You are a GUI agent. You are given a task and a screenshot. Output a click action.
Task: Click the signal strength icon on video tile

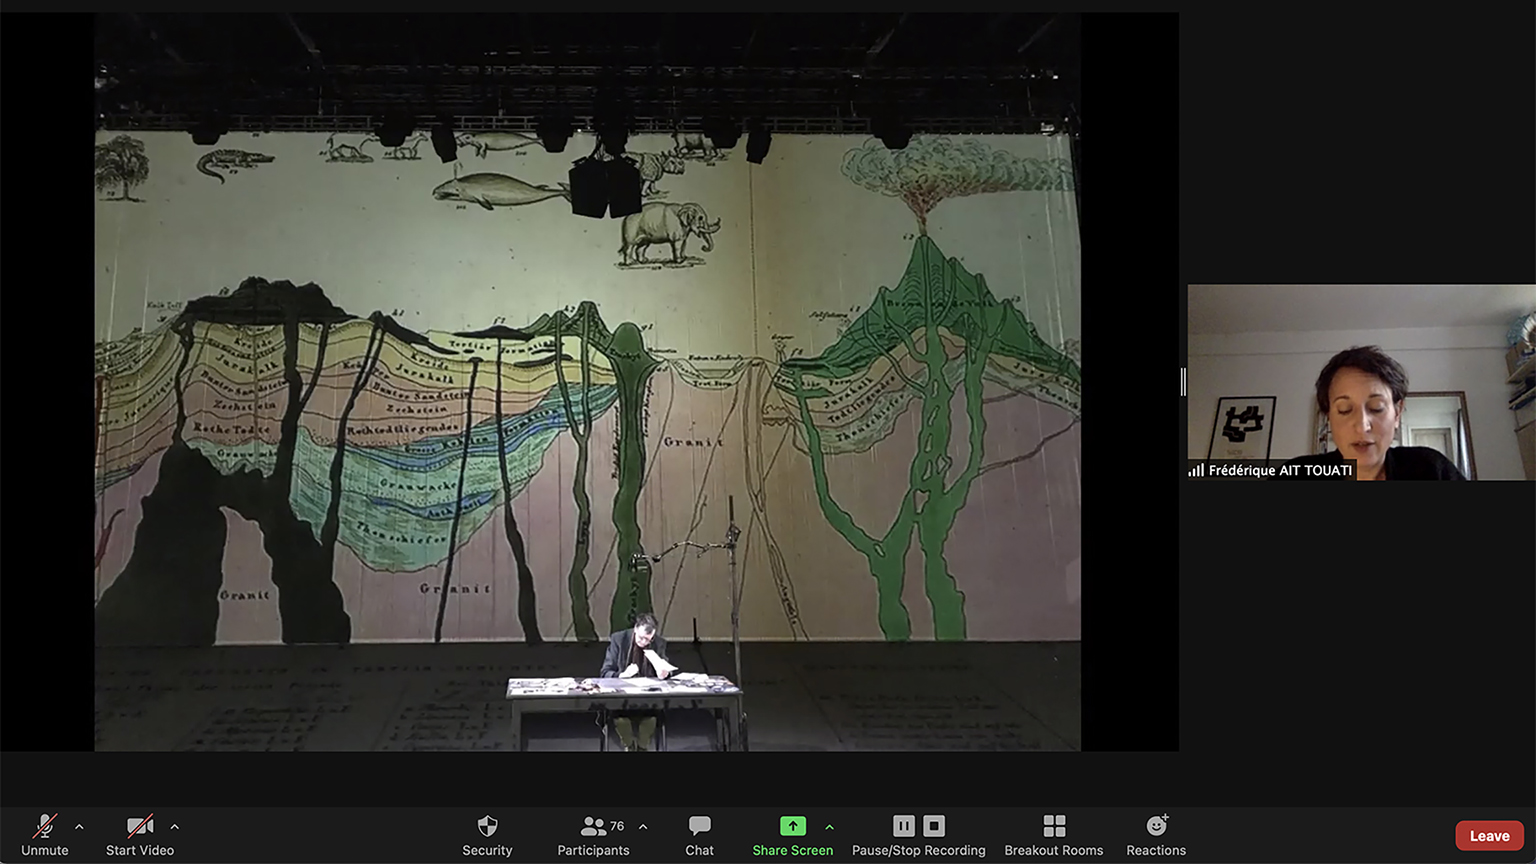tap(1196, 470)
